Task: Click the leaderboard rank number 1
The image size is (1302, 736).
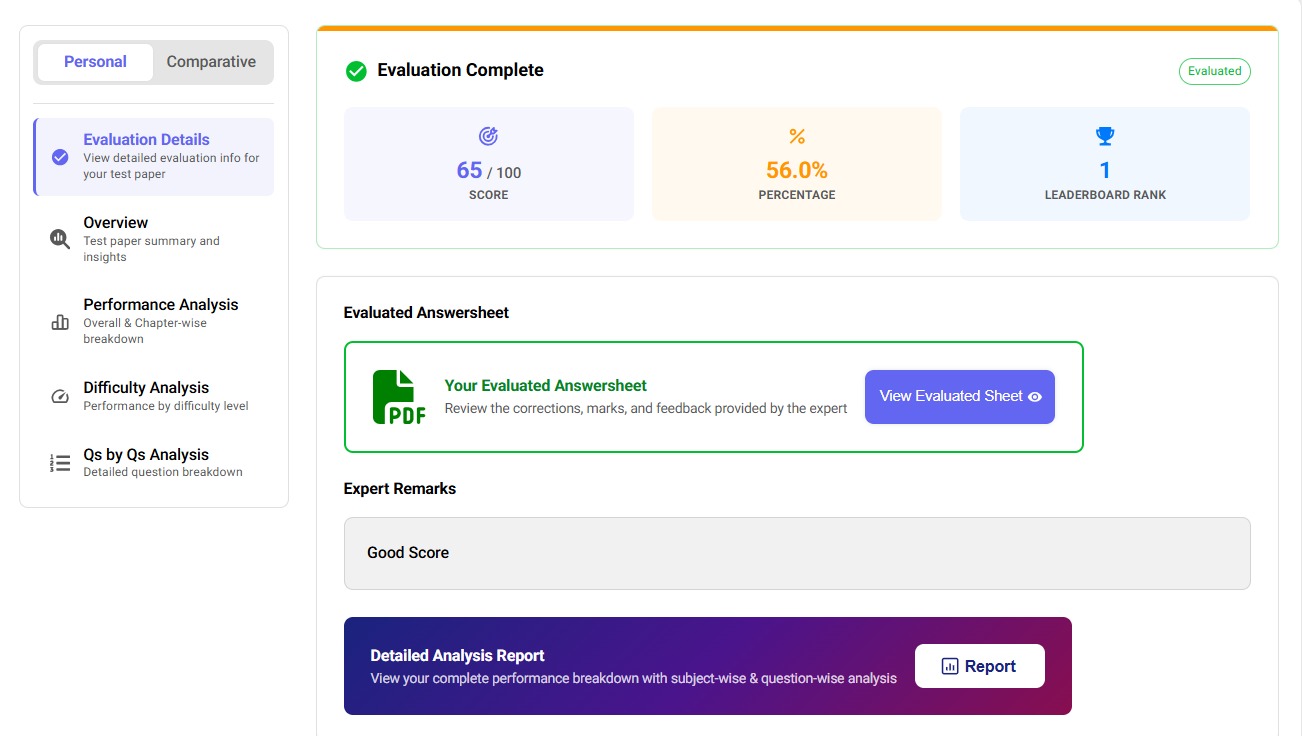Action: [x=1105, y=170]
